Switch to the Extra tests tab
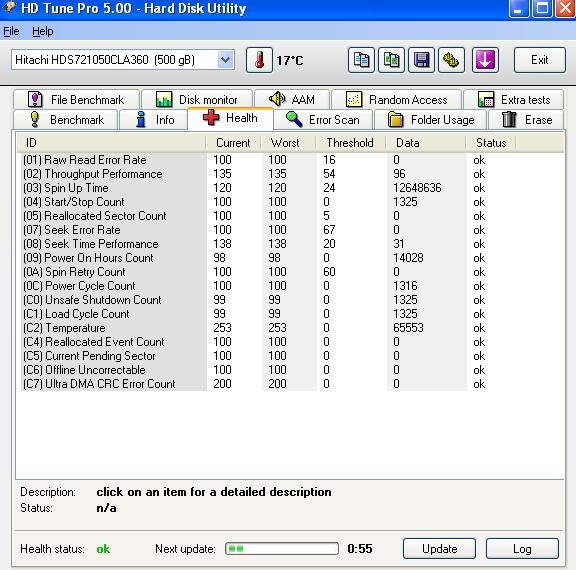This screenshot has height=570, width=576. pyautogui.click(x=514, y=100)
